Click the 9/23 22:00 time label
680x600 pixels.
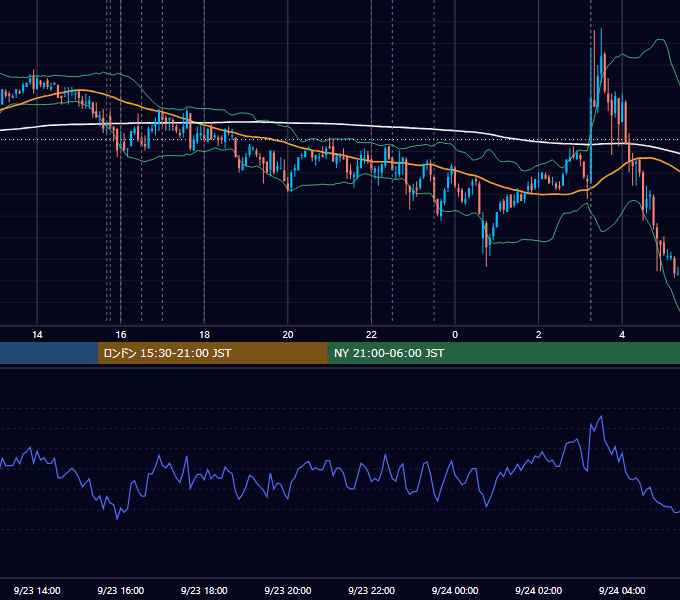point(371,590)
